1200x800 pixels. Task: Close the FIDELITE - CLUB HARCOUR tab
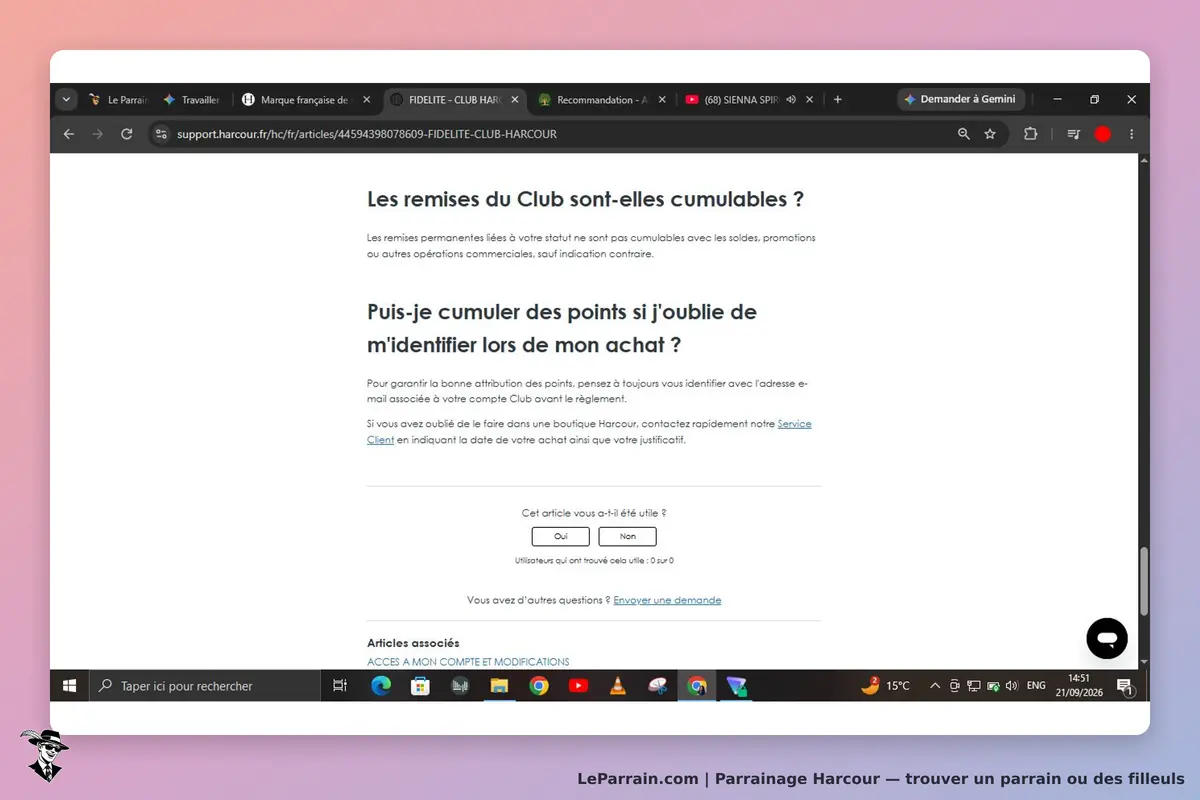tap(515, 100)
